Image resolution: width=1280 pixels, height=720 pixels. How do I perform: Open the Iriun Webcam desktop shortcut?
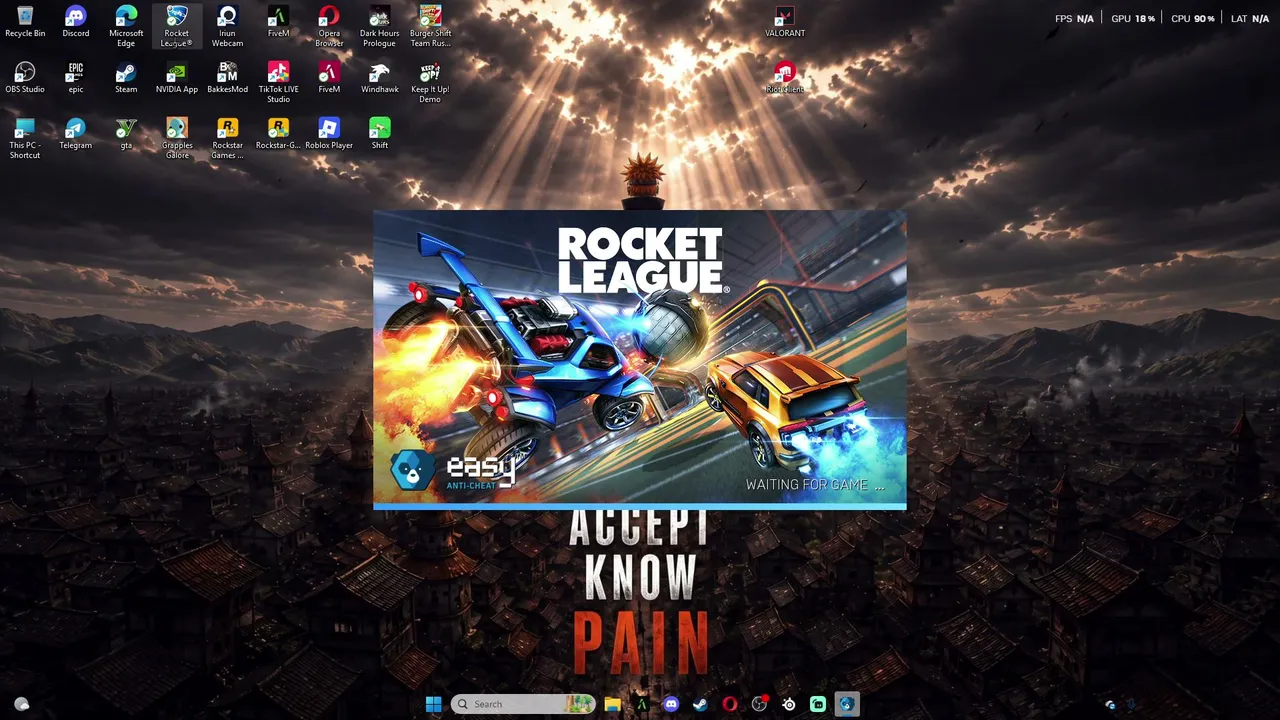227,26
